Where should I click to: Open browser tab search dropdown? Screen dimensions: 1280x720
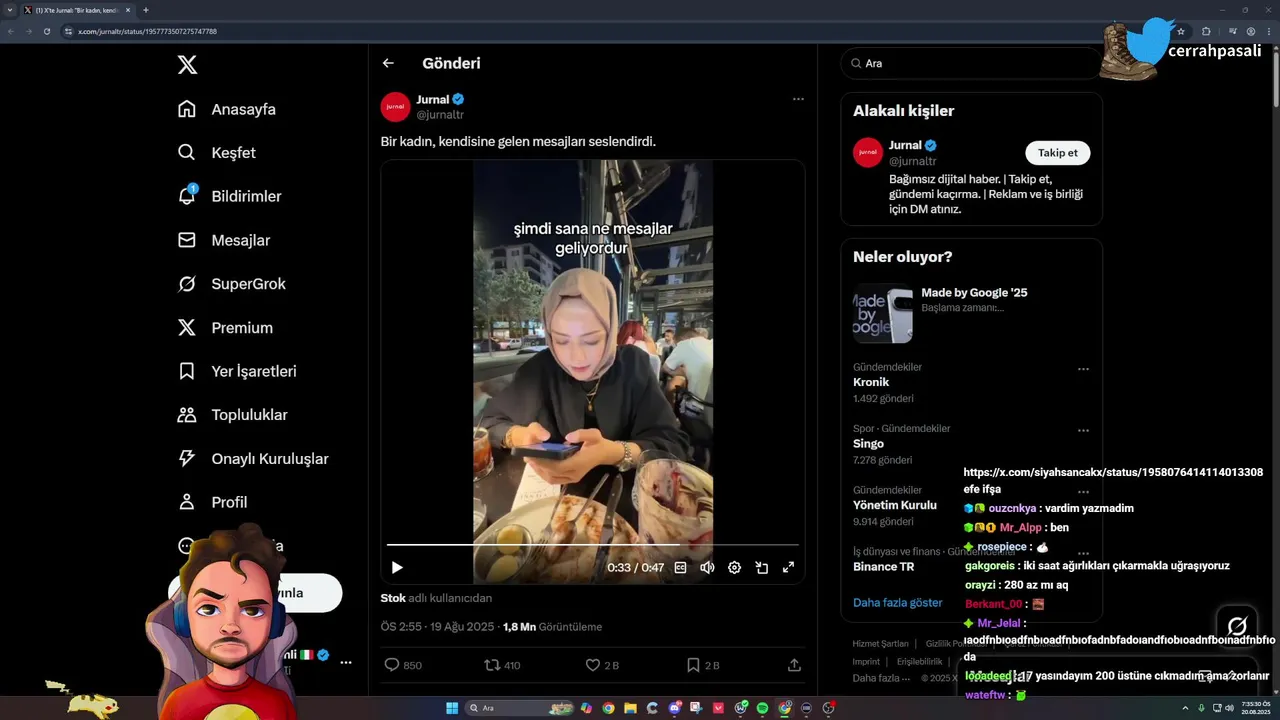point(10,10)
